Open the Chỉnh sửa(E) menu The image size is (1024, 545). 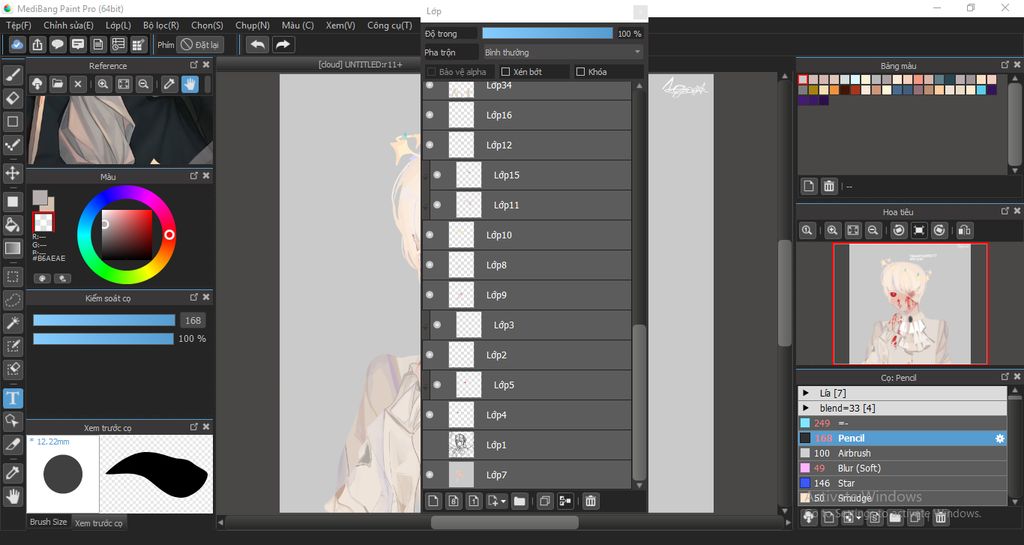[68, 25]
